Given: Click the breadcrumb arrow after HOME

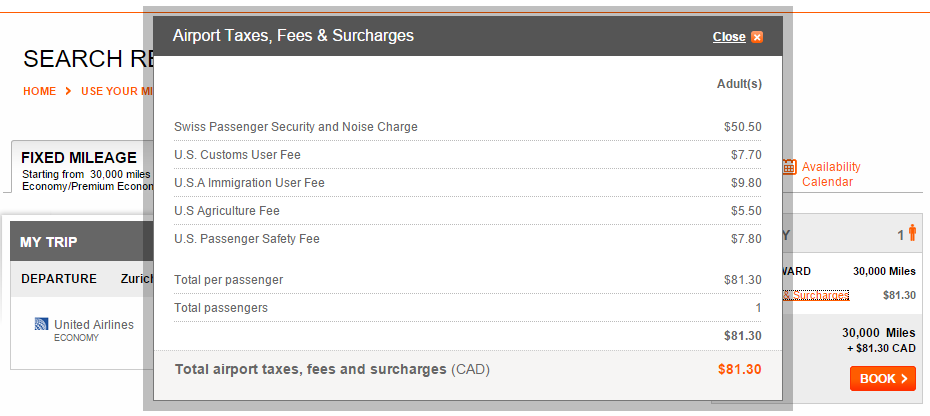Looking at the screenshot, I should click(68, 91).
